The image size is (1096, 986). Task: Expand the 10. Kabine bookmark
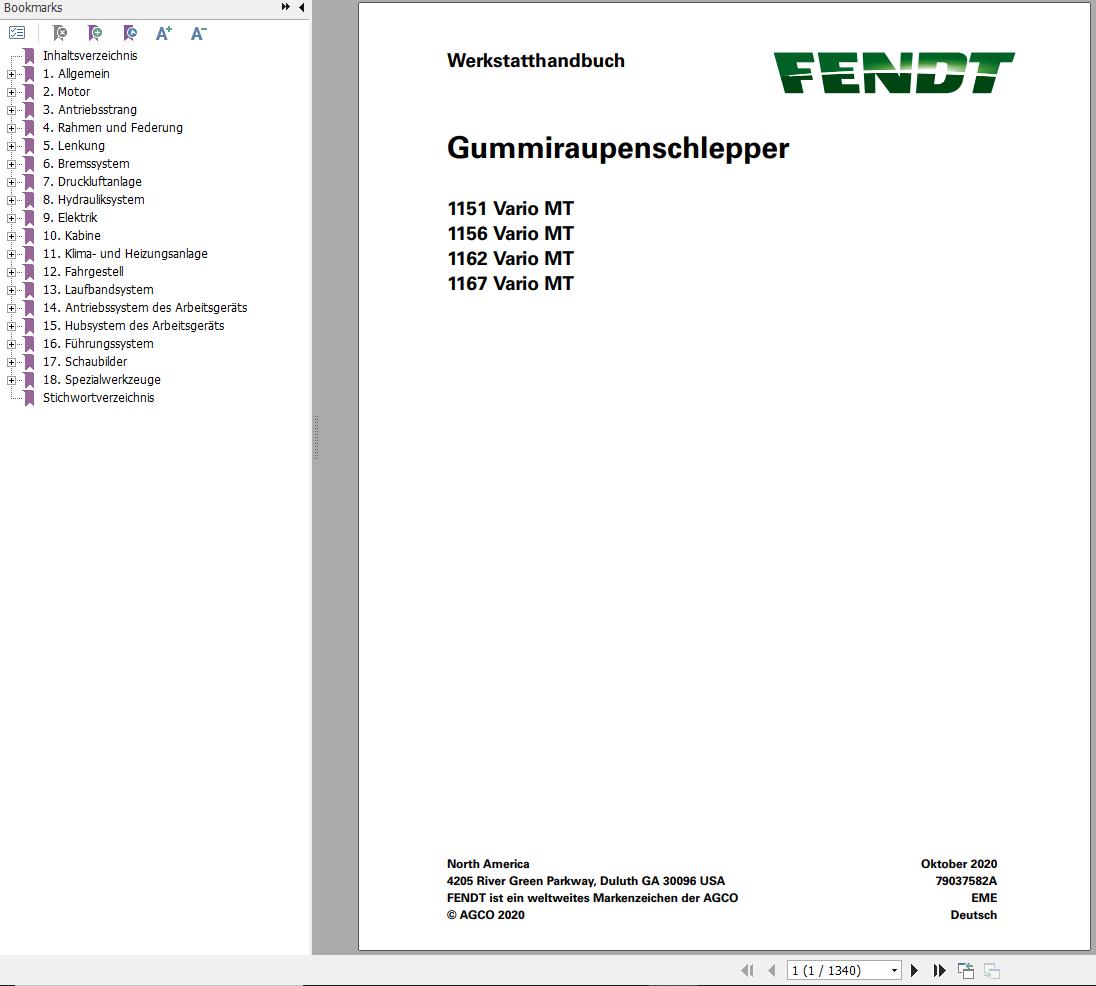(11, 236)
